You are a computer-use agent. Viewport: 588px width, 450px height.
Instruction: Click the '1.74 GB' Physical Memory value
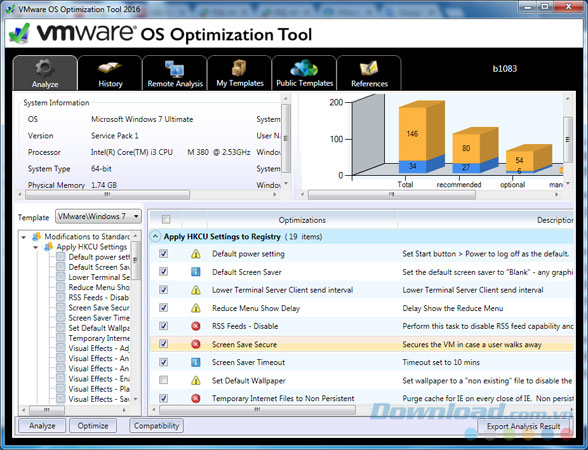(104, 185)
